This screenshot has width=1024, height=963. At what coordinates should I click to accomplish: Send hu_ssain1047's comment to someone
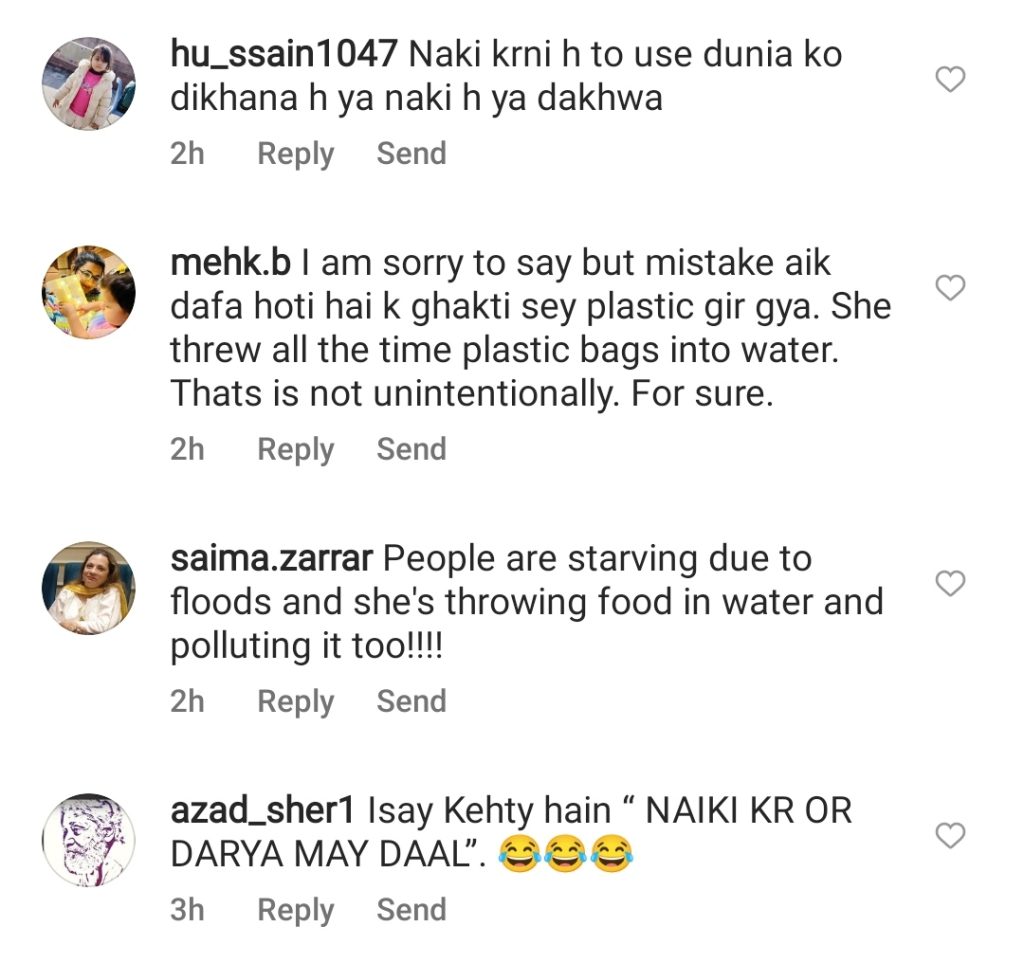point(411,154)
